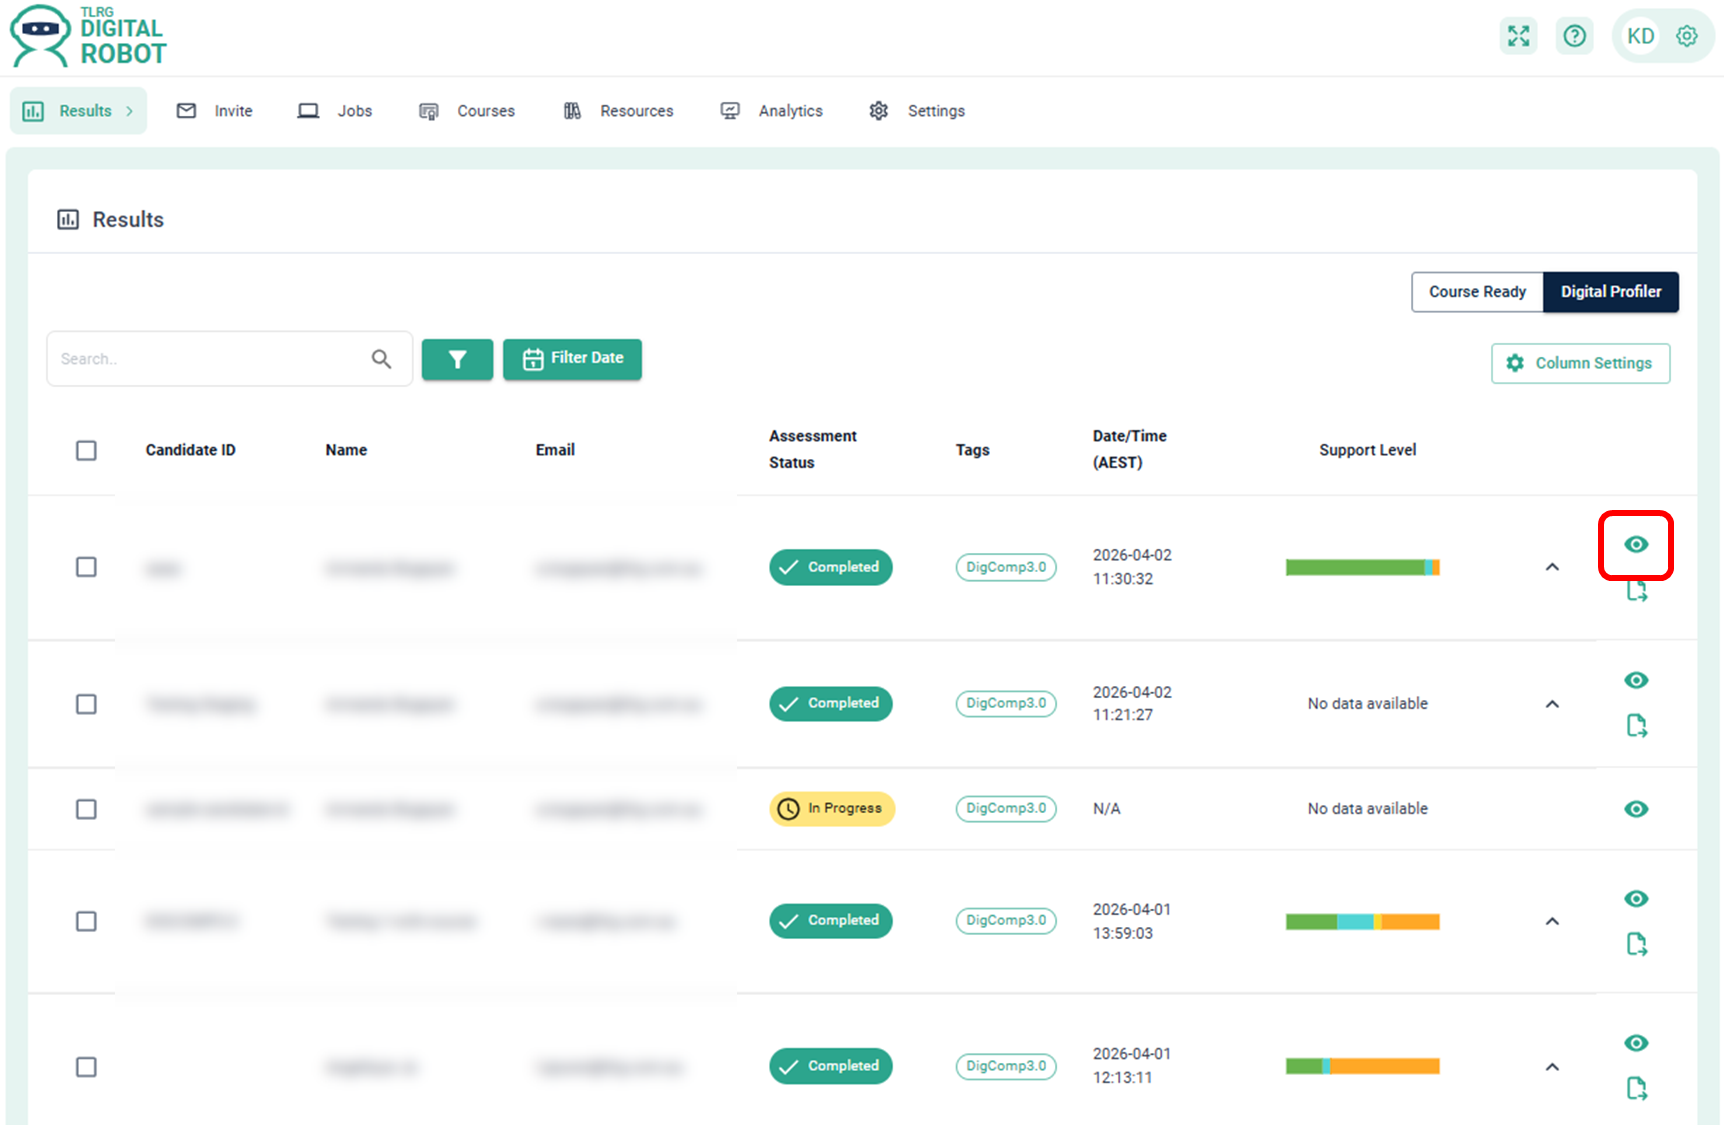Click the Name column header
The image size is (1724, 1125).
tap(346, 450)
